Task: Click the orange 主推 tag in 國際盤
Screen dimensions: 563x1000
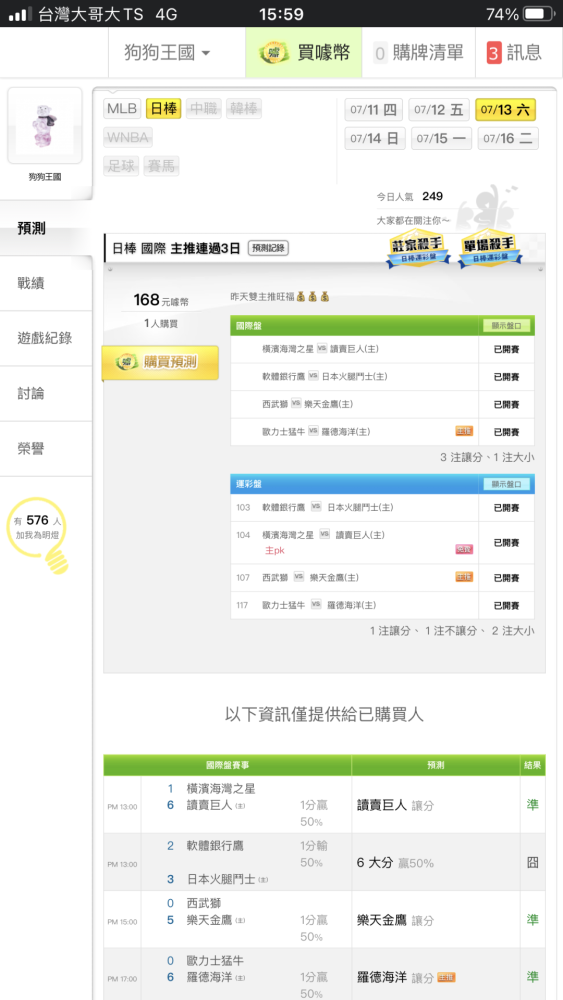Action: pos(464,431)
